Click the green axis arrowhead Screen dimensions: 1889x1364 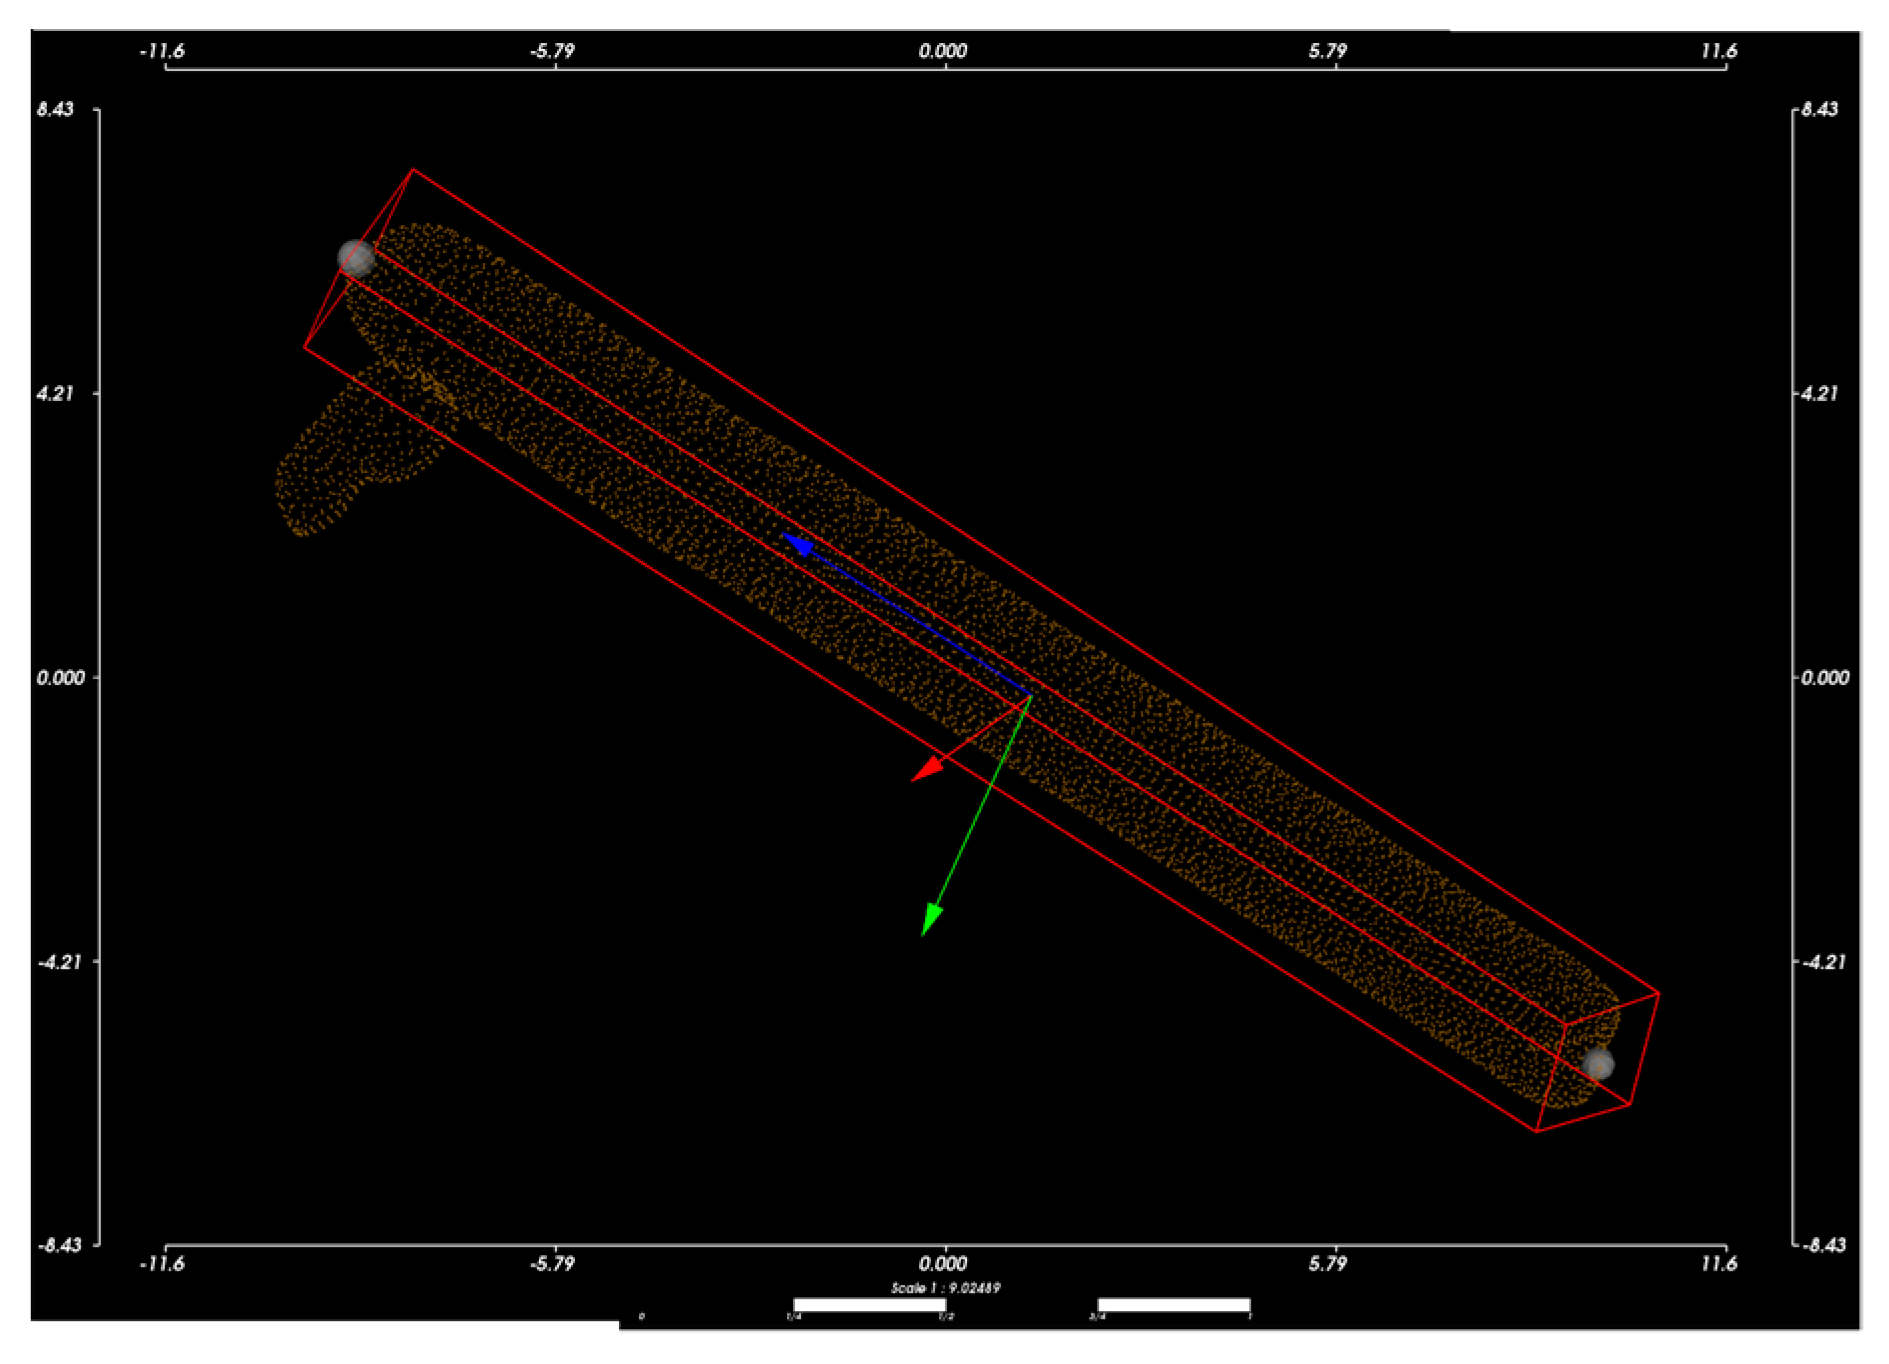click(931, 919)
